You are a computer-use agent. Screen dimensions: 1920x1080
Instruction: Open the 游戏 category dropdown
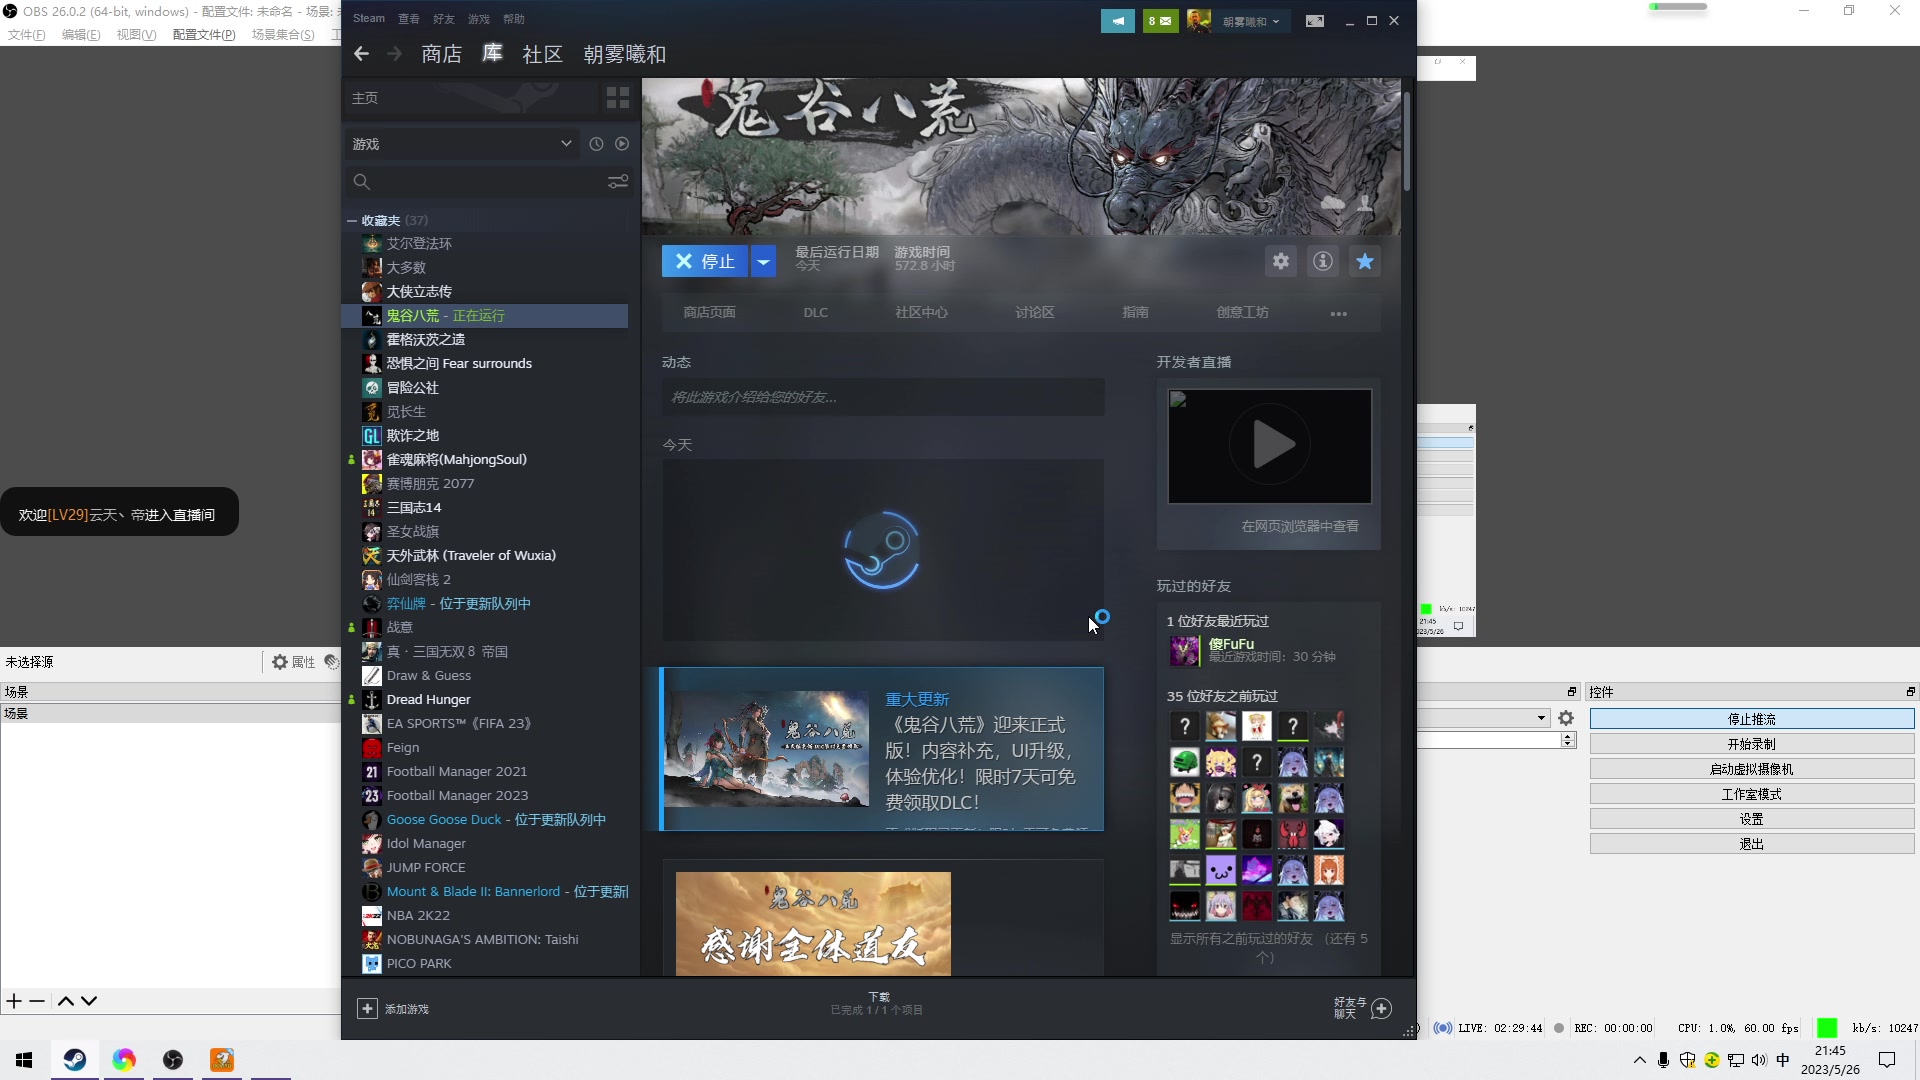click(462, 144)
